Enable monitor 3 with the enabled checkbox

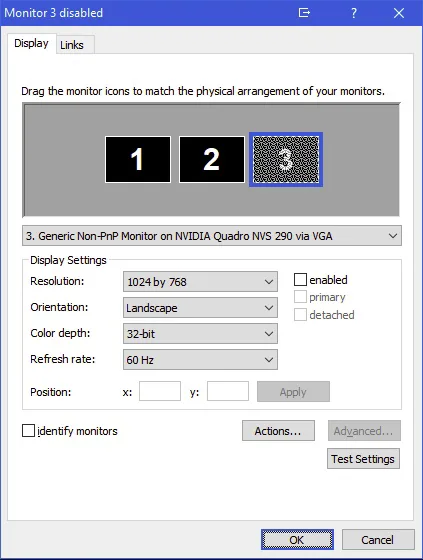click(300, 280)
